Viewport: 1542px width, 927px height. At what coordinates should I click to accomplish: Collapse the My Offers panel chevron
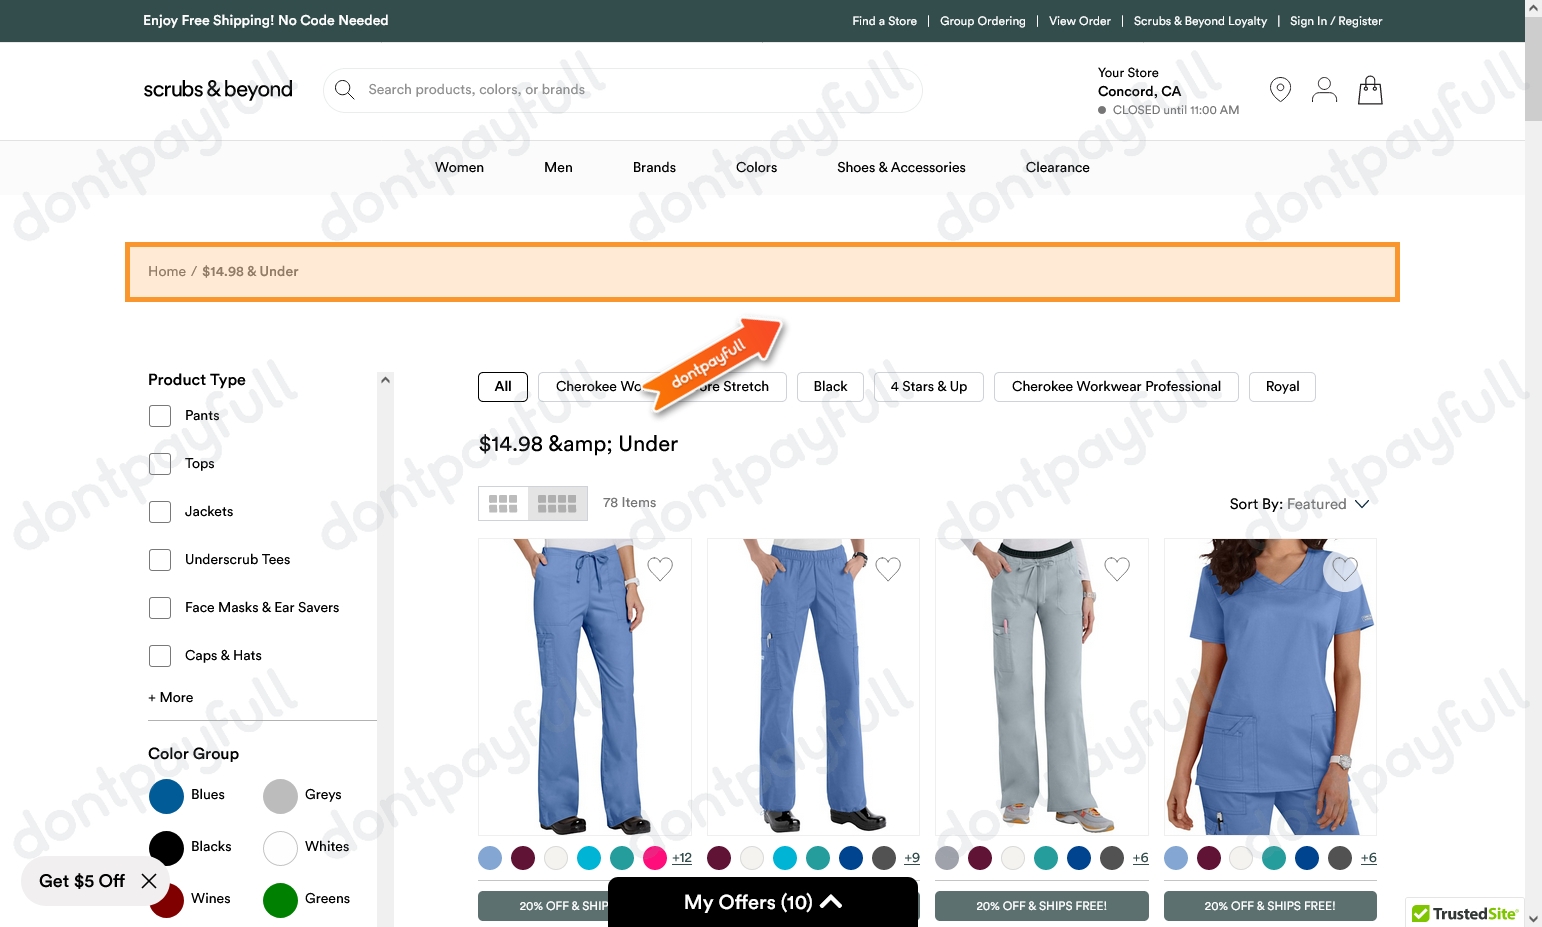(831, 901)
